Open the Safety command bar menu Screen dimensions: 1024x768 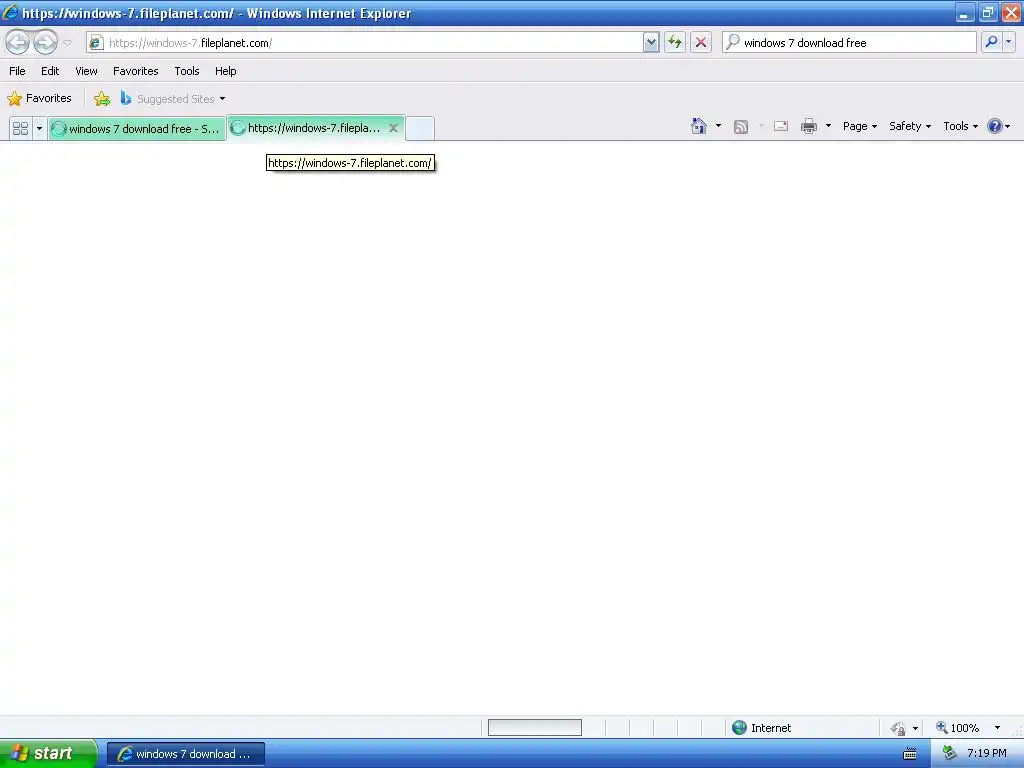[910, 126]
